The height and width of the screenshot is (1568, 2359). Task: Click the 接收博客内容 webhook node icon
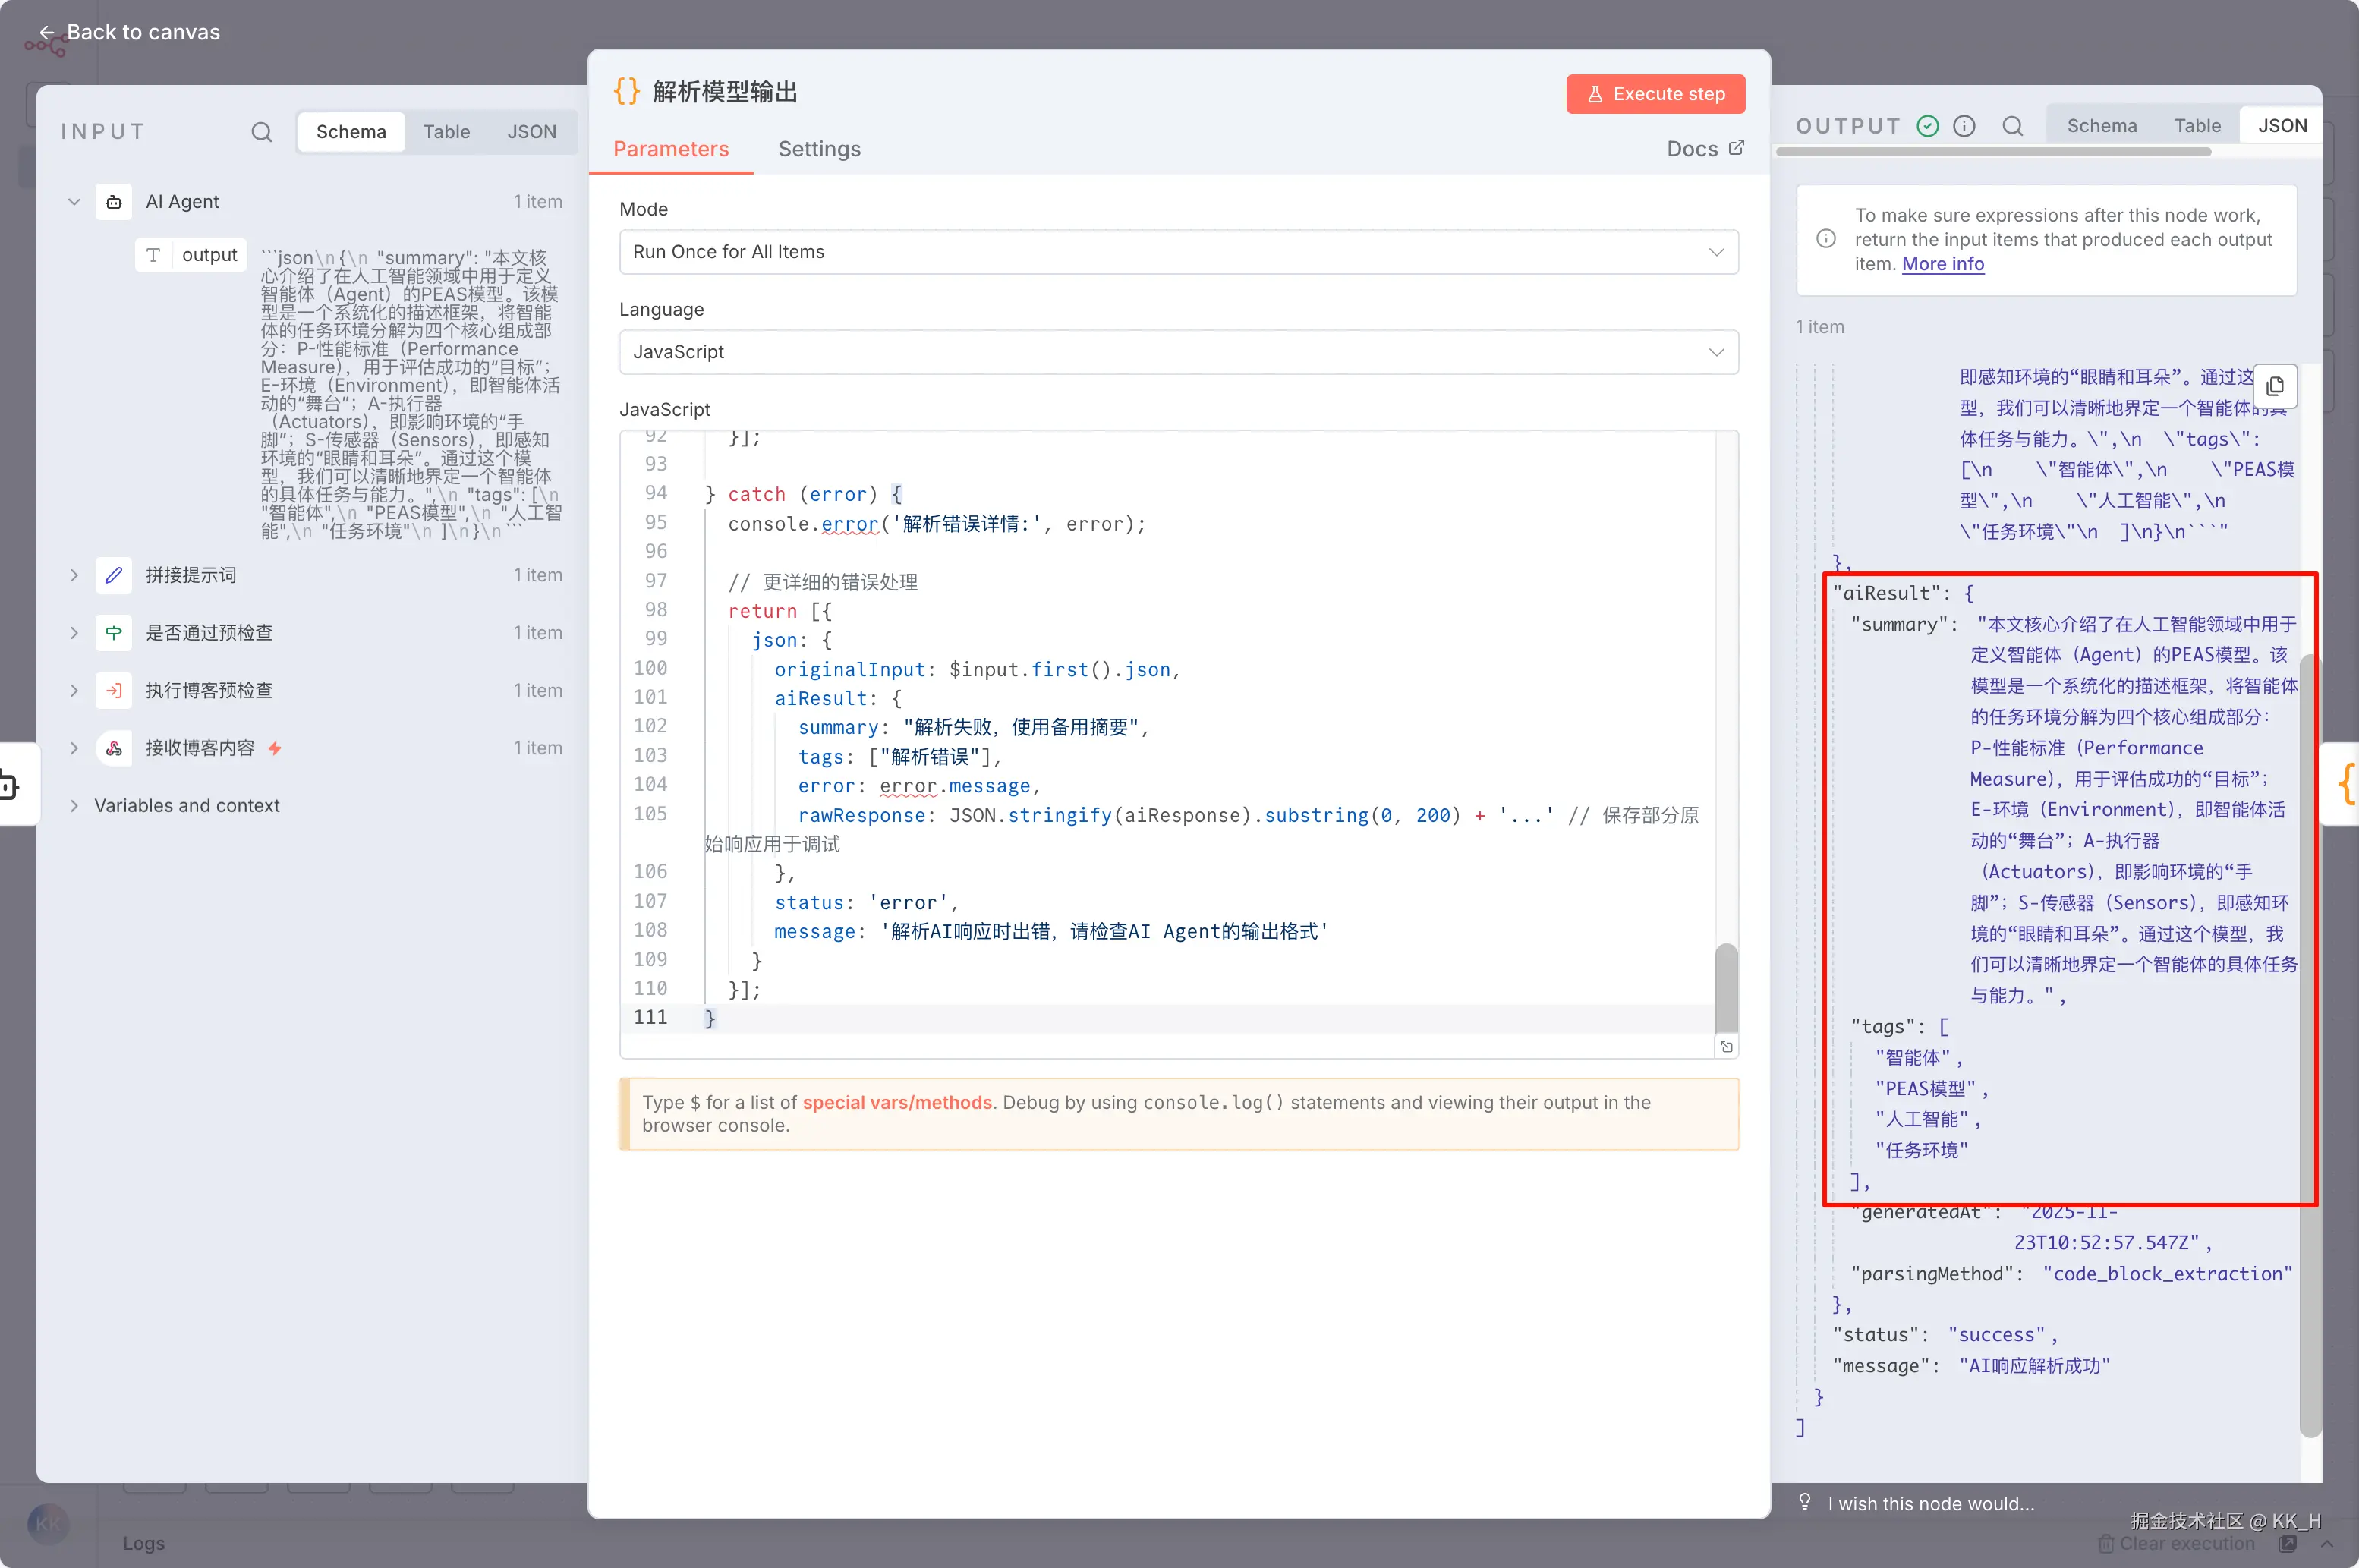coord(114,748)
